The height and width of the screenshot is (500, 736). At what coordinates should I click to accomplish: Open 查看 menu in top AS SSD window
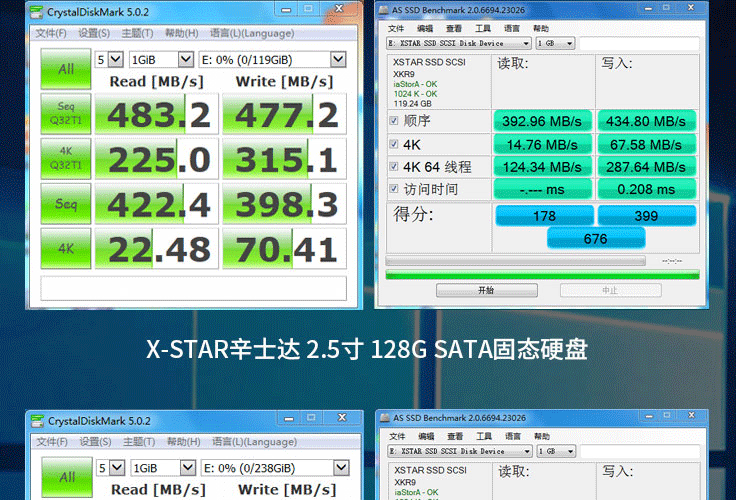tap(454, 29)
